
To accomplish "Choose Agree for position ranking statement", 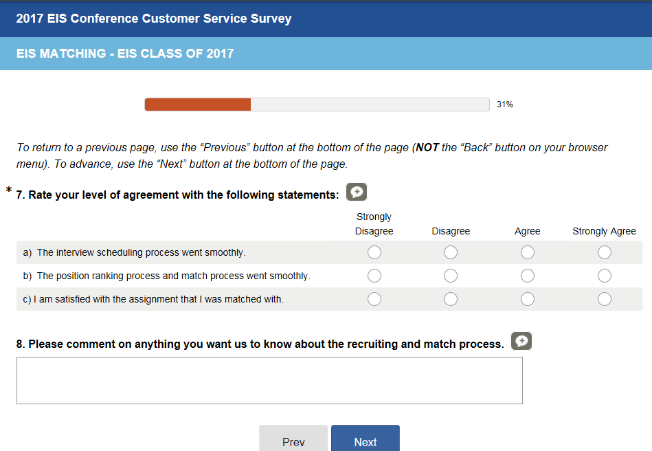I will (527, 275).
